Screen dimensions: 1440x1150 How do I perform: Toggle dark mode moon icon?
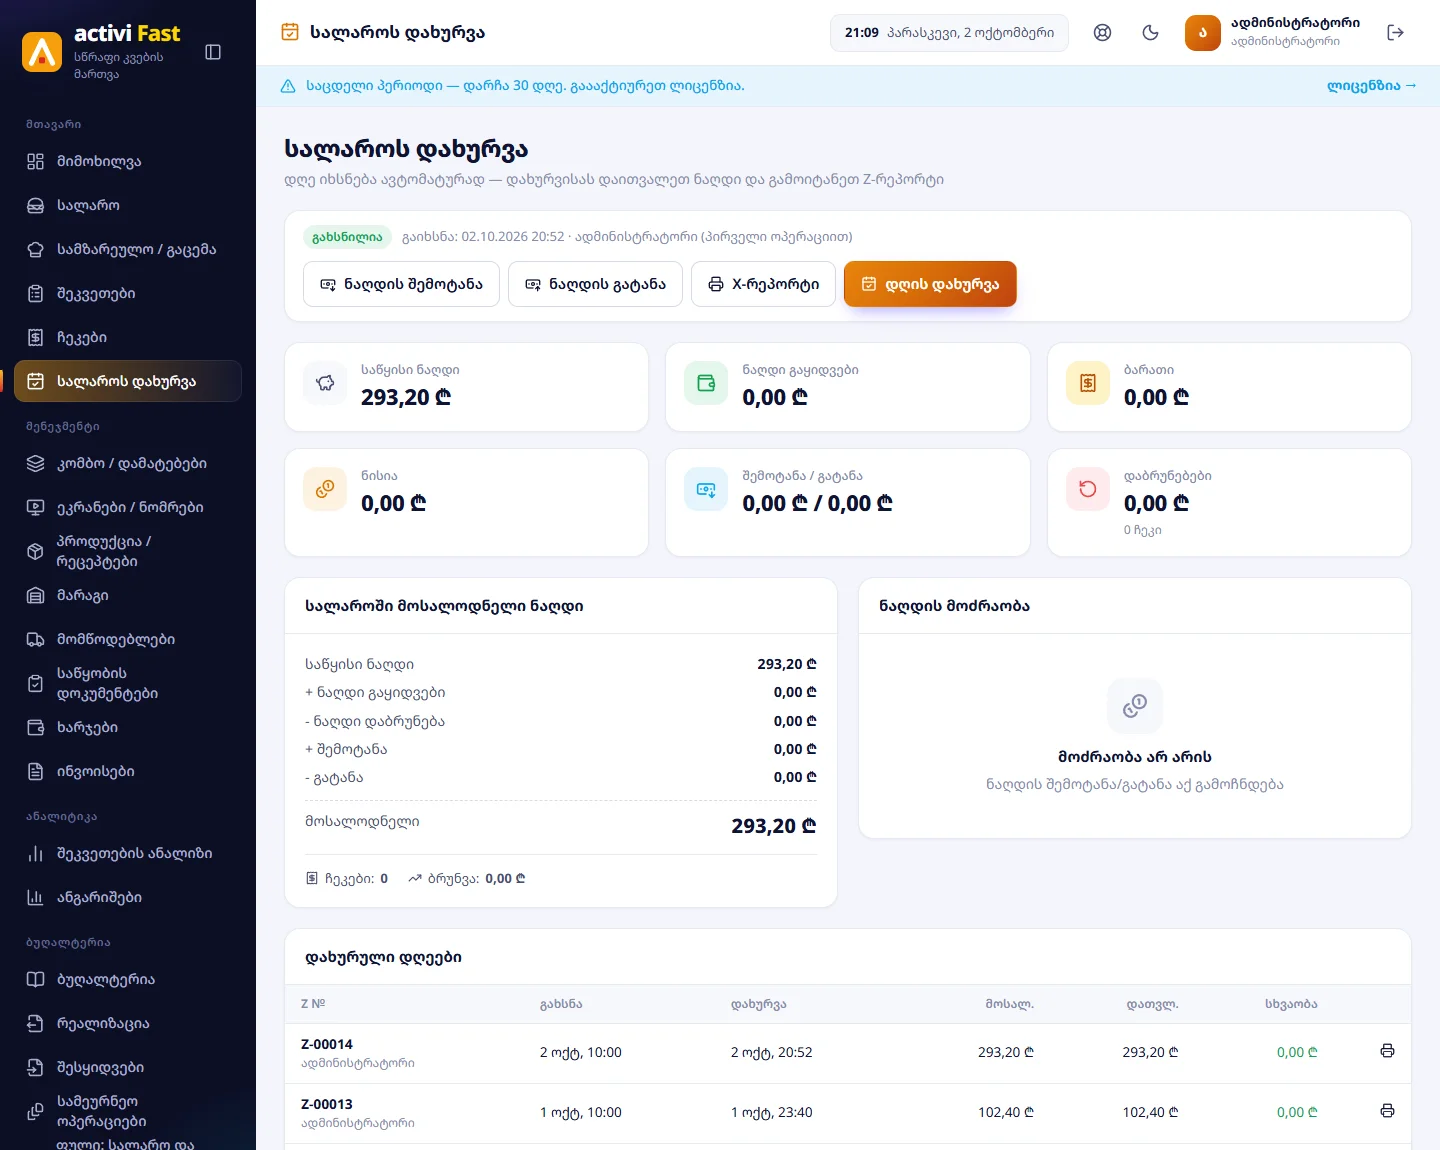1151,33
